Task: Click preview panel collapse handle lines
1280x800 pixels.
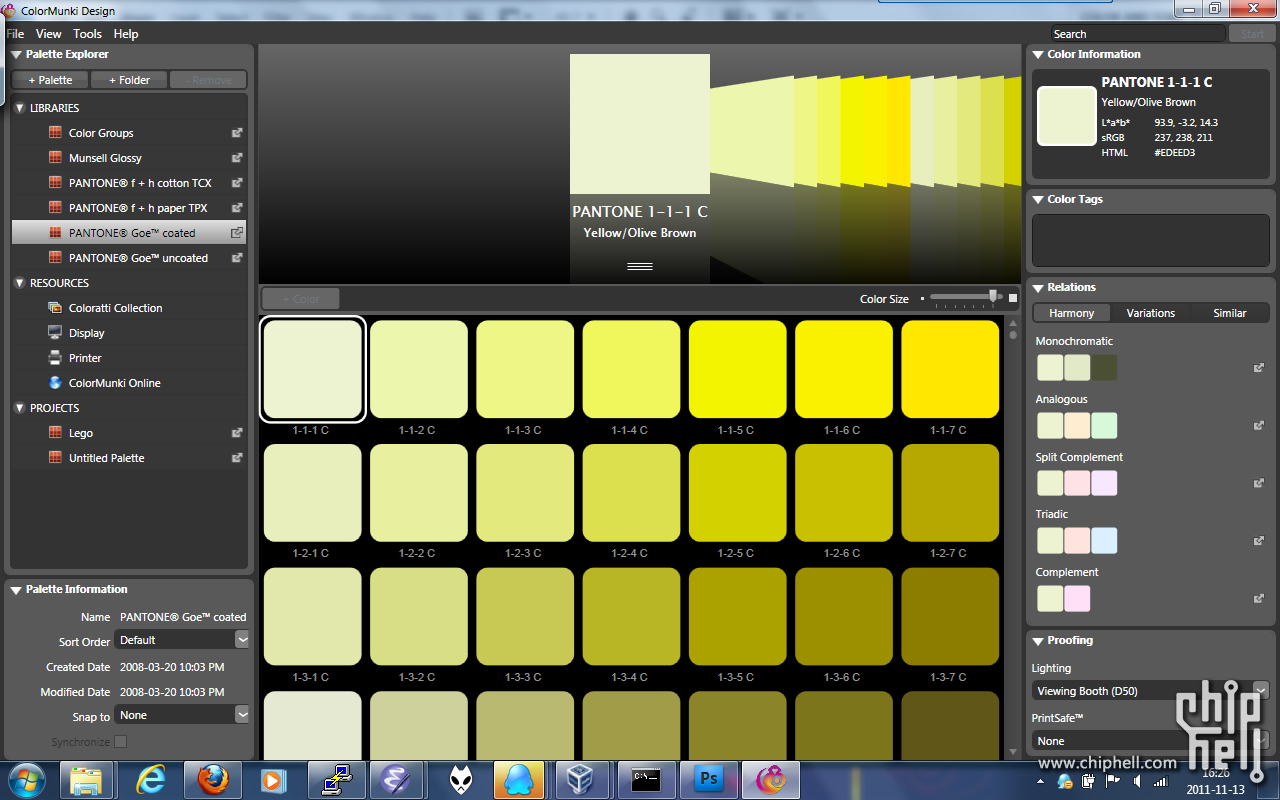Action: pyautogui.click(x=640, y=266)
